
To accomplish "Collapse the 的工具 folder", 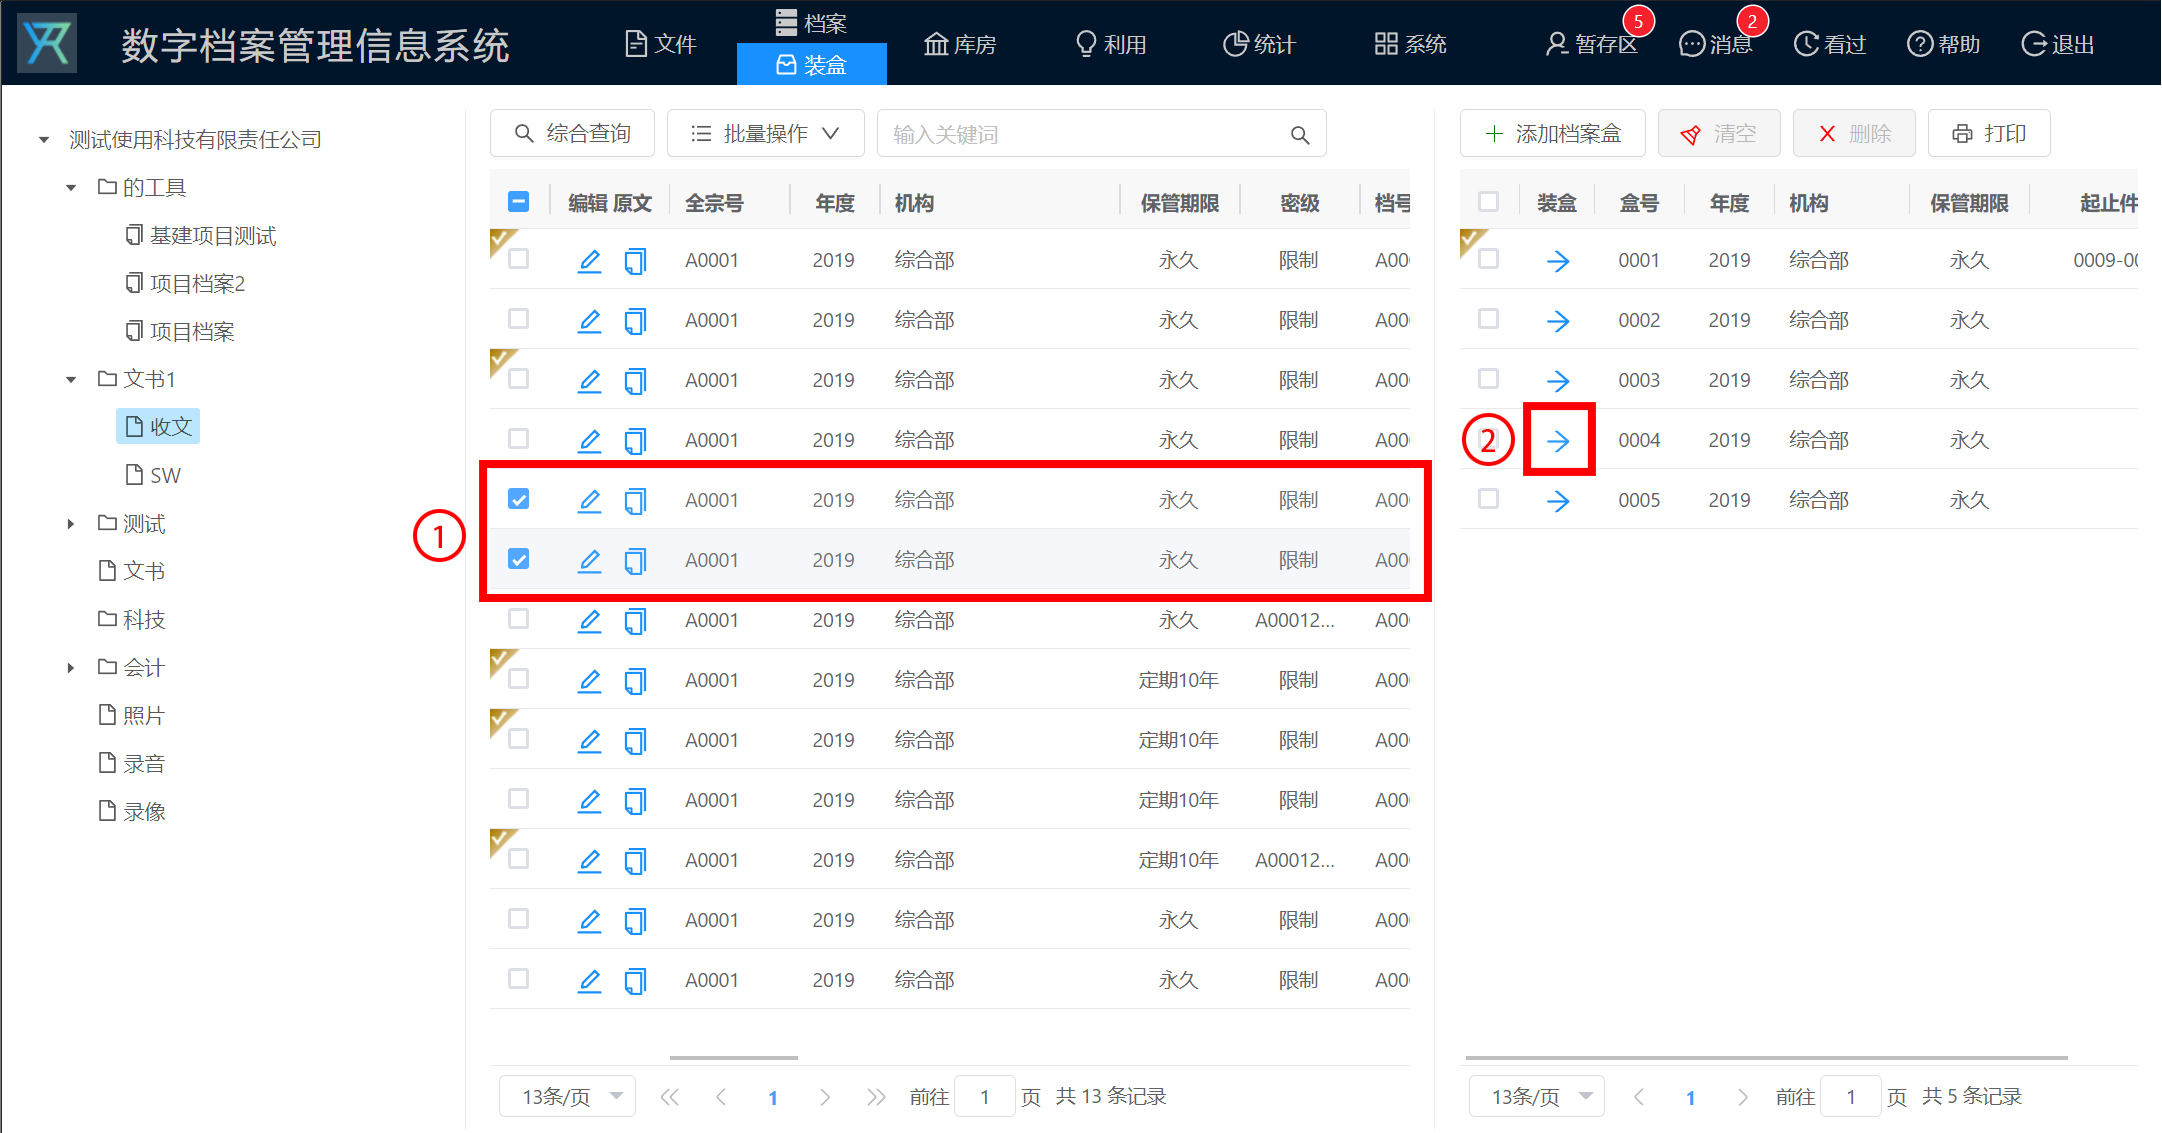I will 71,188.
